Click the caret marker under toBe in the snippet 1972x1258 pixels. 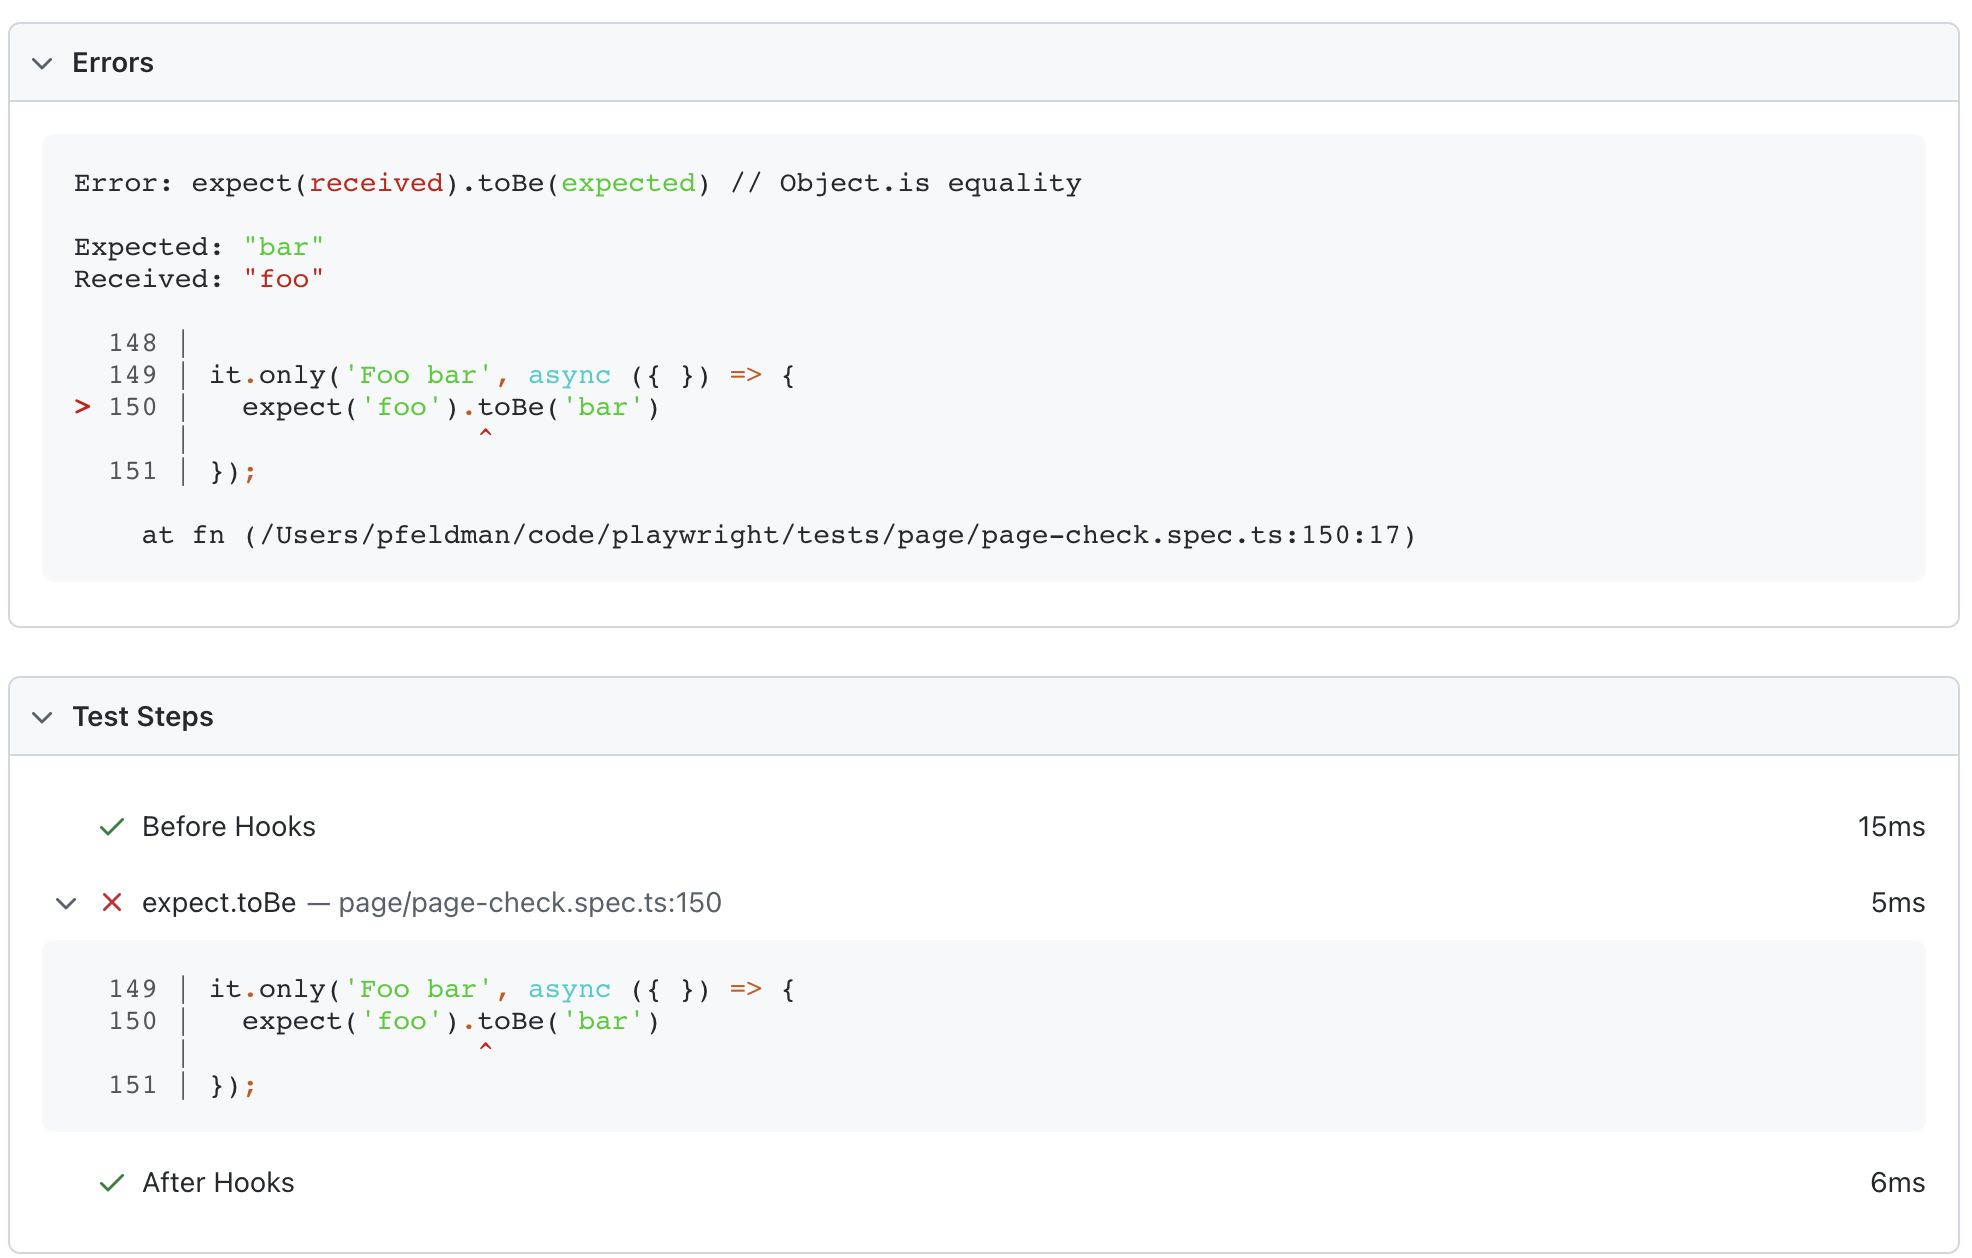(x=486, y=433)
